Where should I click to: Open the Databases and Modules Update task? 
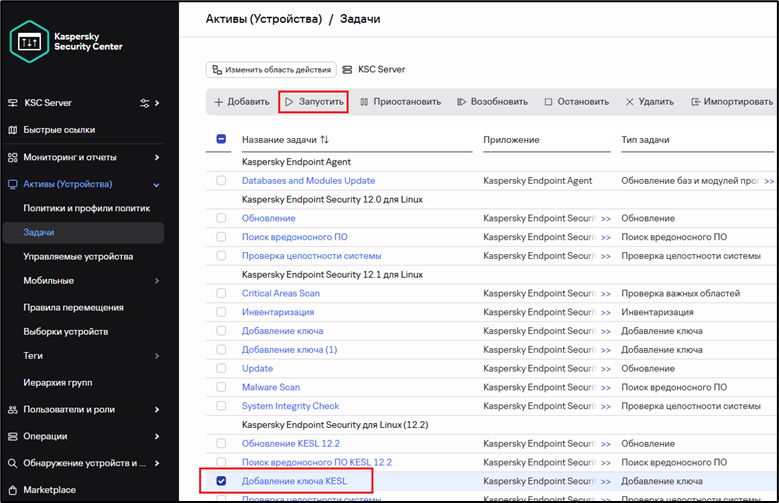click(309, 181)
